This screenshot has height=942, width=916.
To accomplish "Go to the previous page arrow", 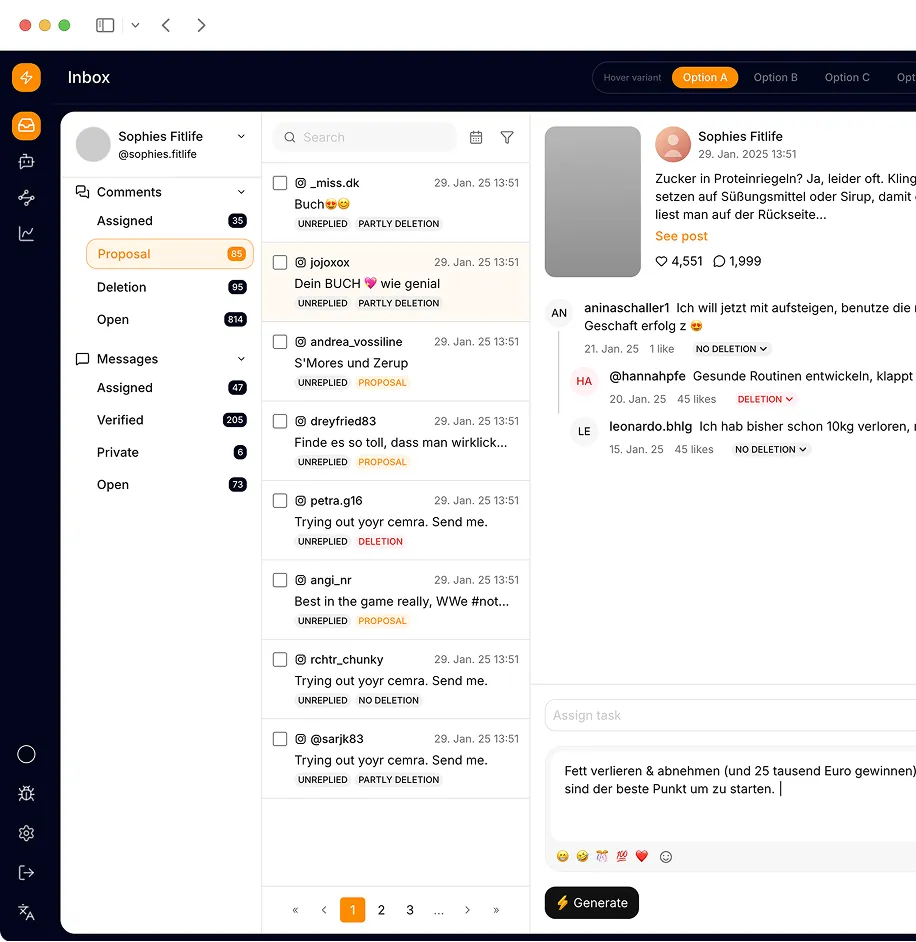I will (x=324, y=910).
